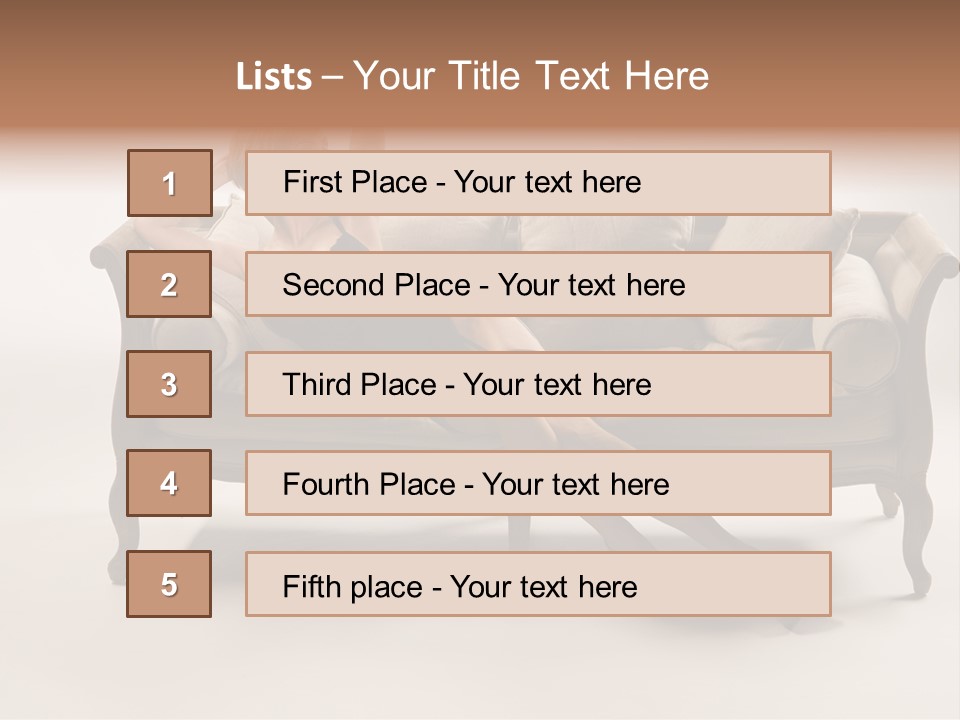Select the number 2 box
Image resolution: width=960 pixels, height=720 pixels.
click(x=169, y=284)
